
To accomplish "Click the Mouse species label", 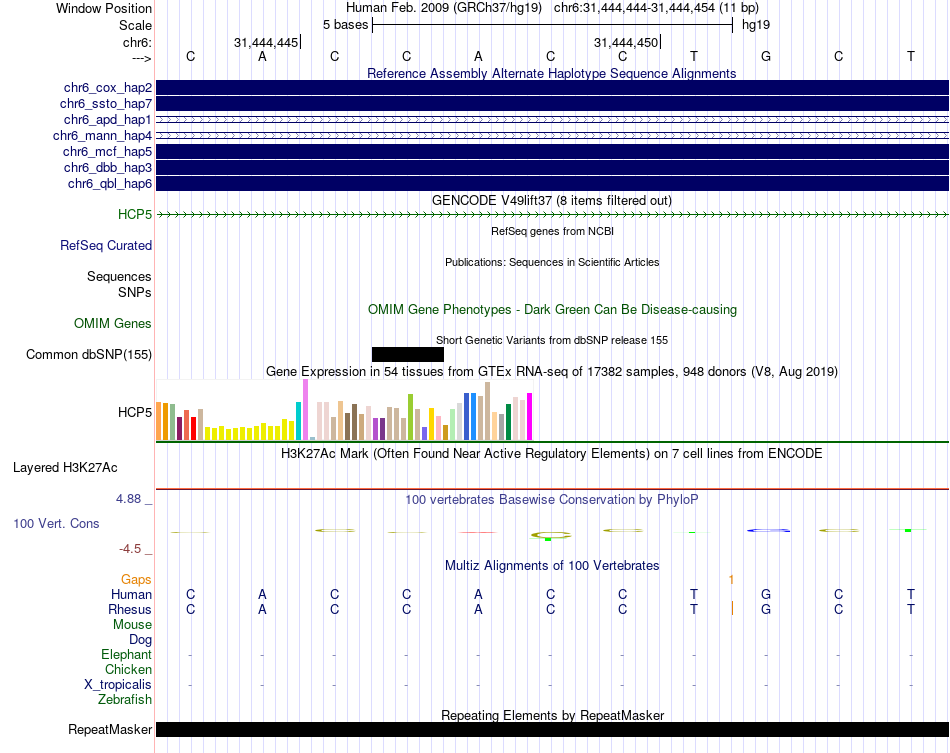I will tap(132, 625).
